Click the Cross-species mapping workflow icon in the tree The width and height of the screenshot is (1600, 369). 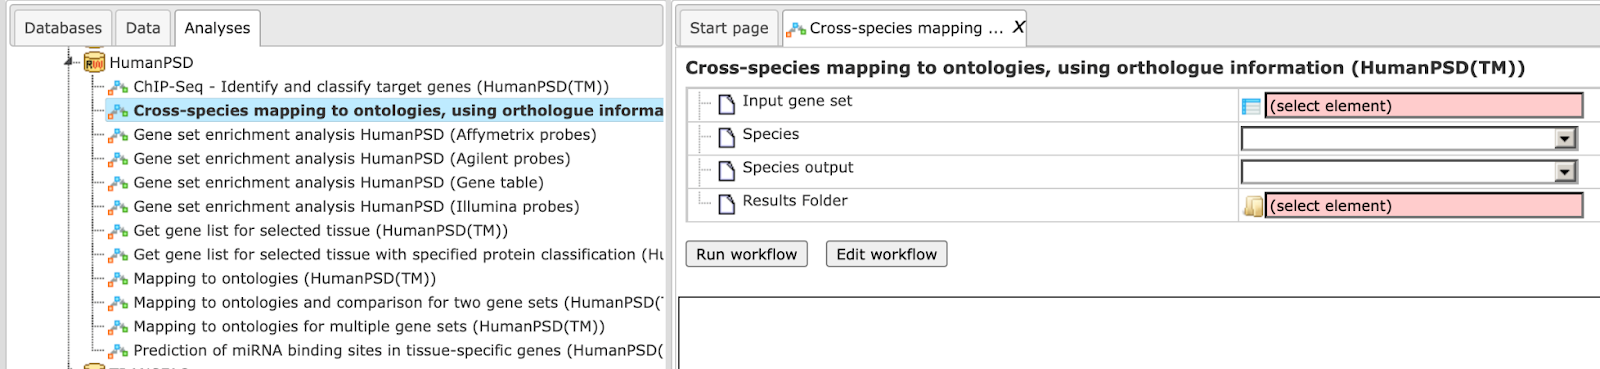(118, 111)
